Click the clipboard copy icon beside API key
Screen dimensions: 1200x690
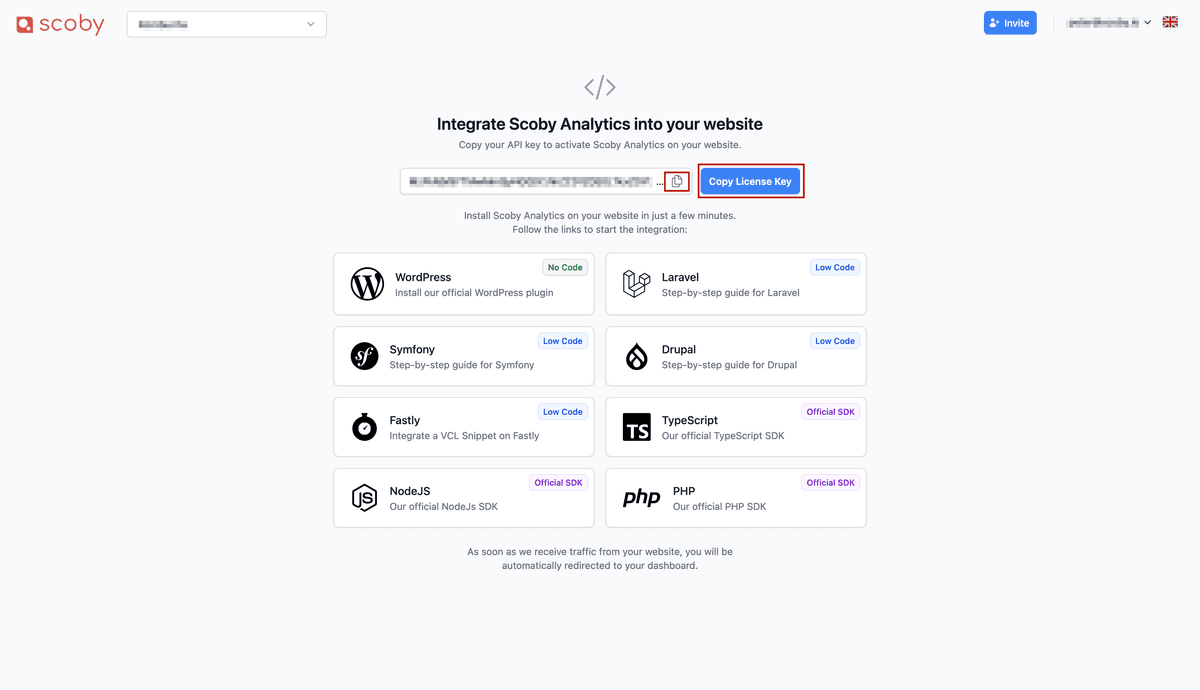677,181
